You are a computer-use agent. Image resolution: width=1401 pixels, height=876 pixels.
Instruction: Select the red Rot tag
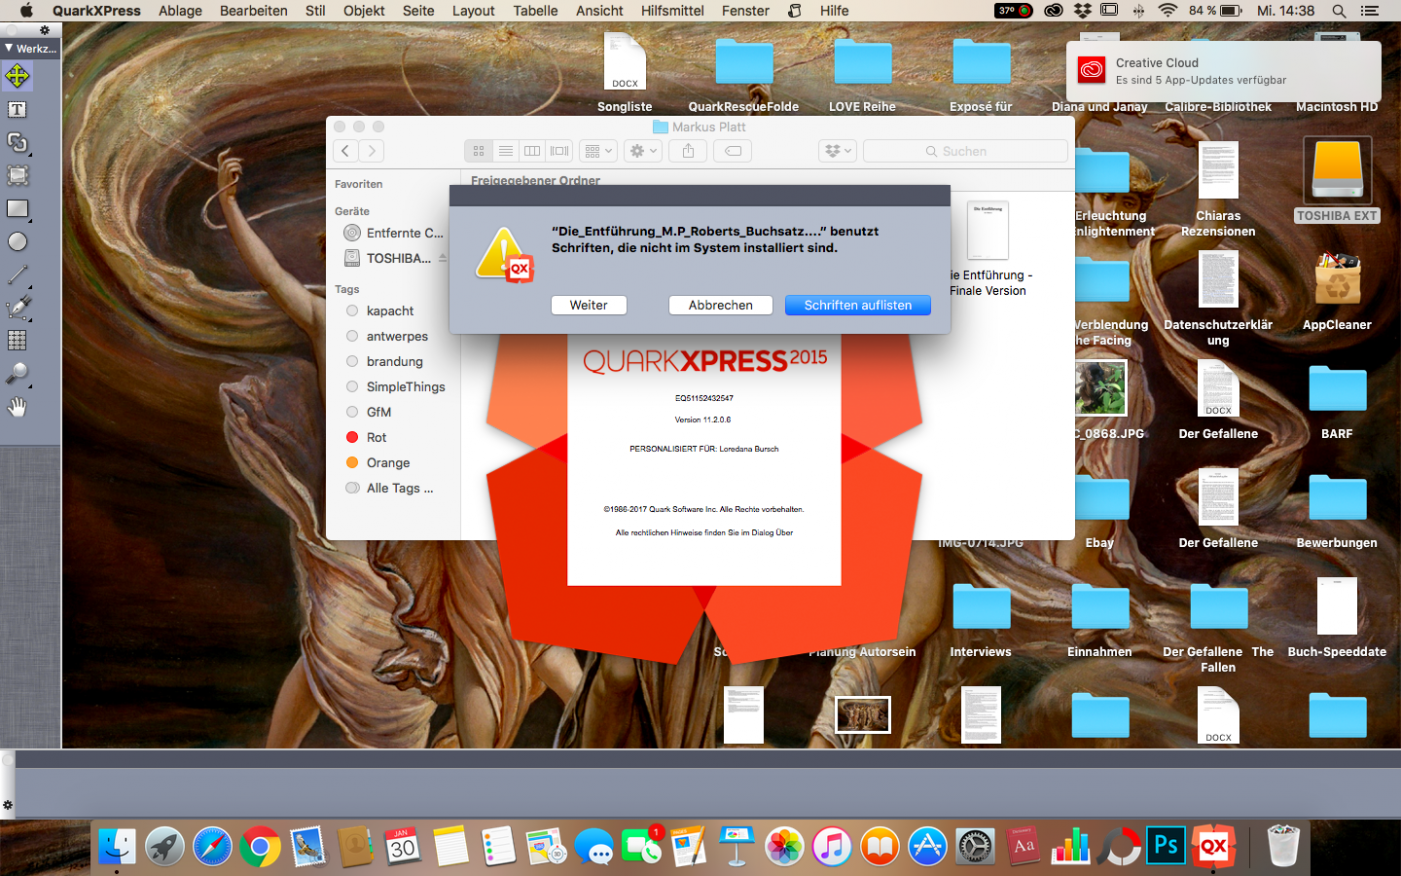coord(367,437)
